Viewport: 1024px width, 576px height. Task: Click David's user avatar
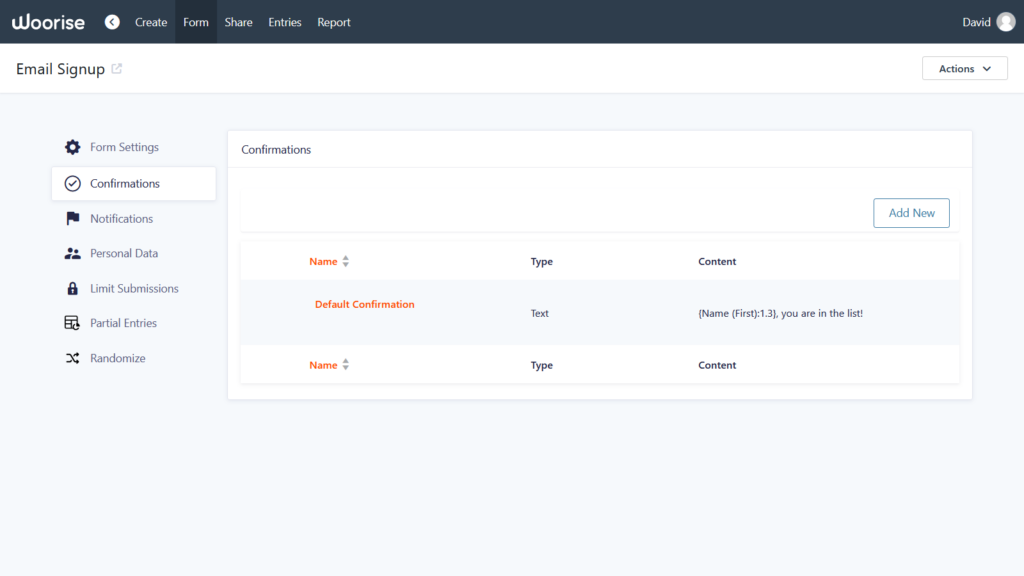point(1005,22)
